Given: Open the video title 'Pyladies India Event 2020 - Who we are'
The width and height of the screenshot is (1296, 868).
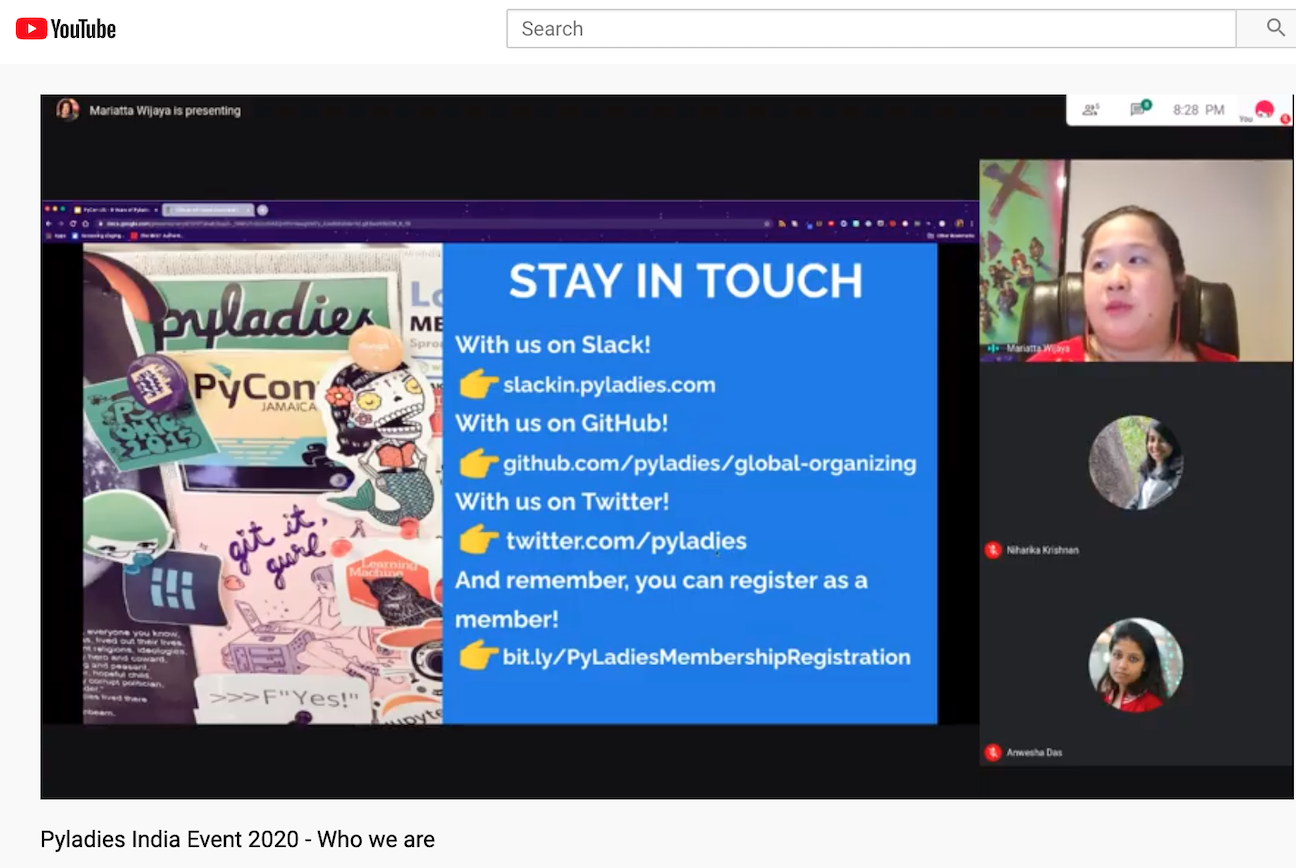Looking at the screenshot, I should click(238, 839).
